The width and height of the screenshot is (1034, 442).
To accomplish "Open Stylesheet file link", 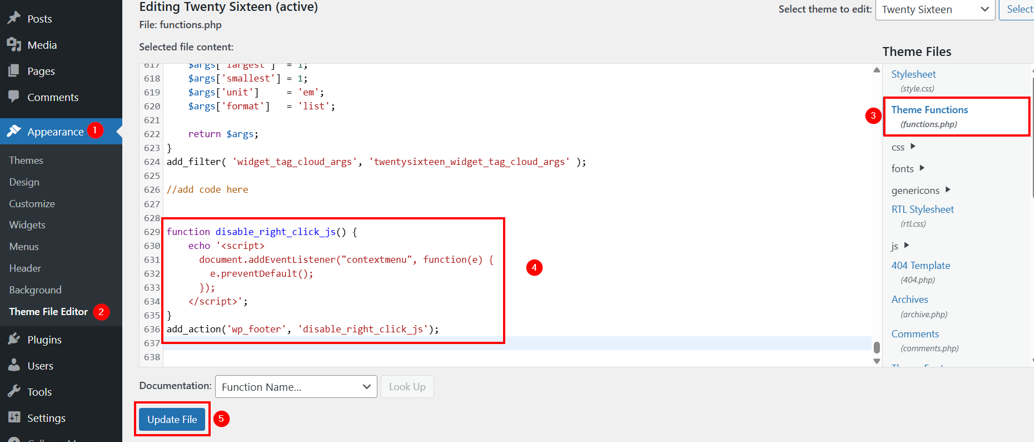I will click(x=913, y=75).
